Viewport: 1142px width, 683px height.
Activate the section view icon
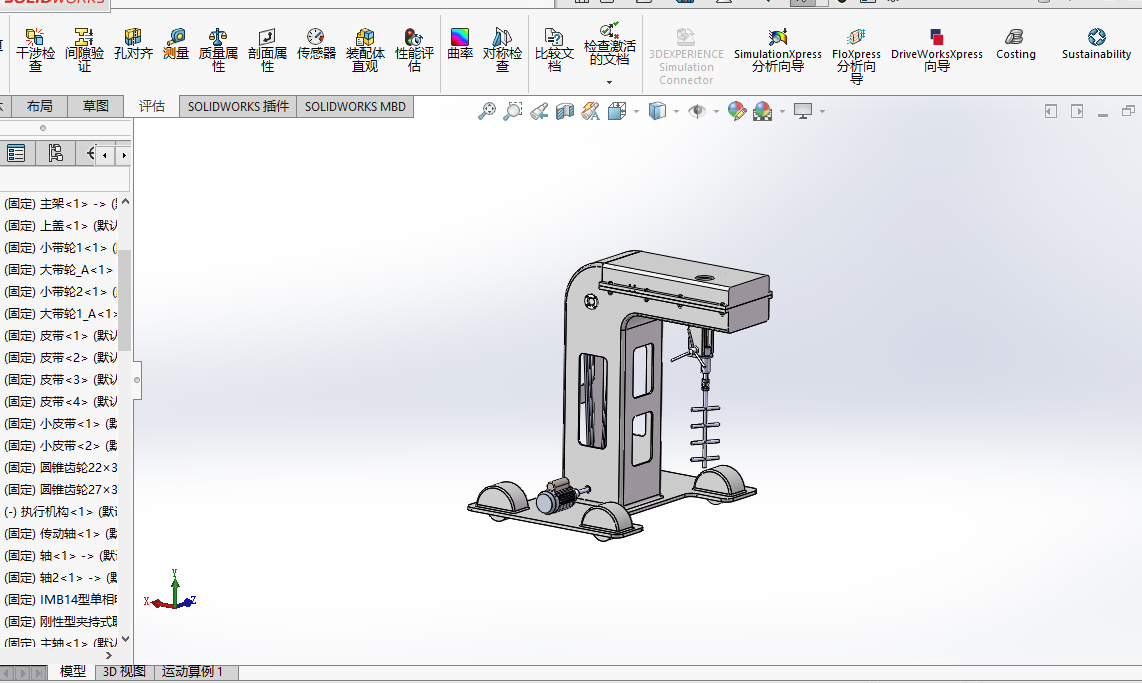pos(565,111)
